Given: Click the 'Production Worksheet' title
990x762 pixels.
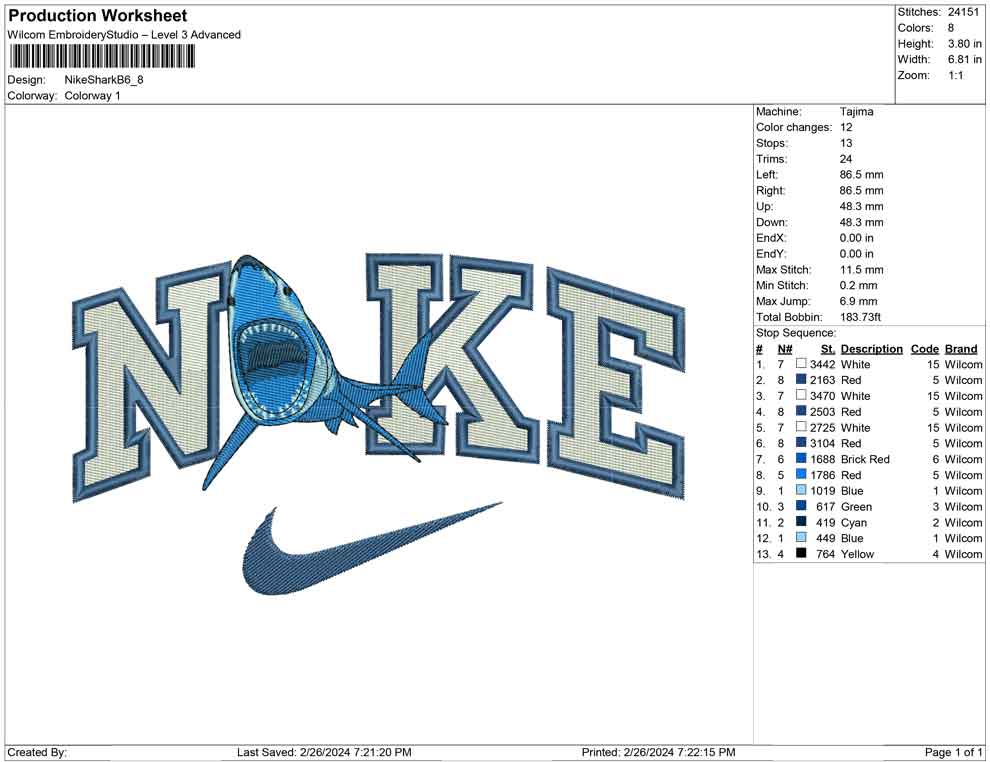Looking at the screenshot, I should (98, 16).
